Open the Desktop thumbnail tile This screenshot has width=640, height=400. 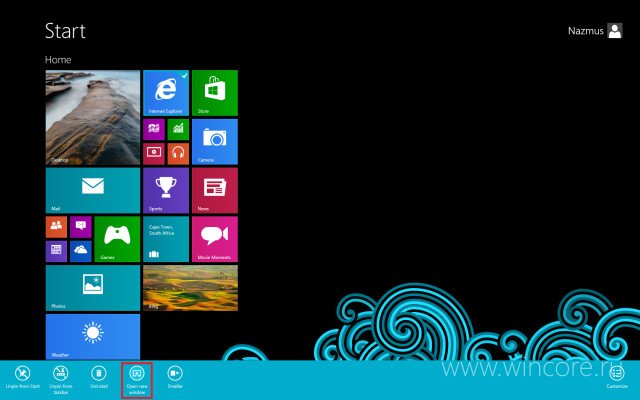[93, 118]
